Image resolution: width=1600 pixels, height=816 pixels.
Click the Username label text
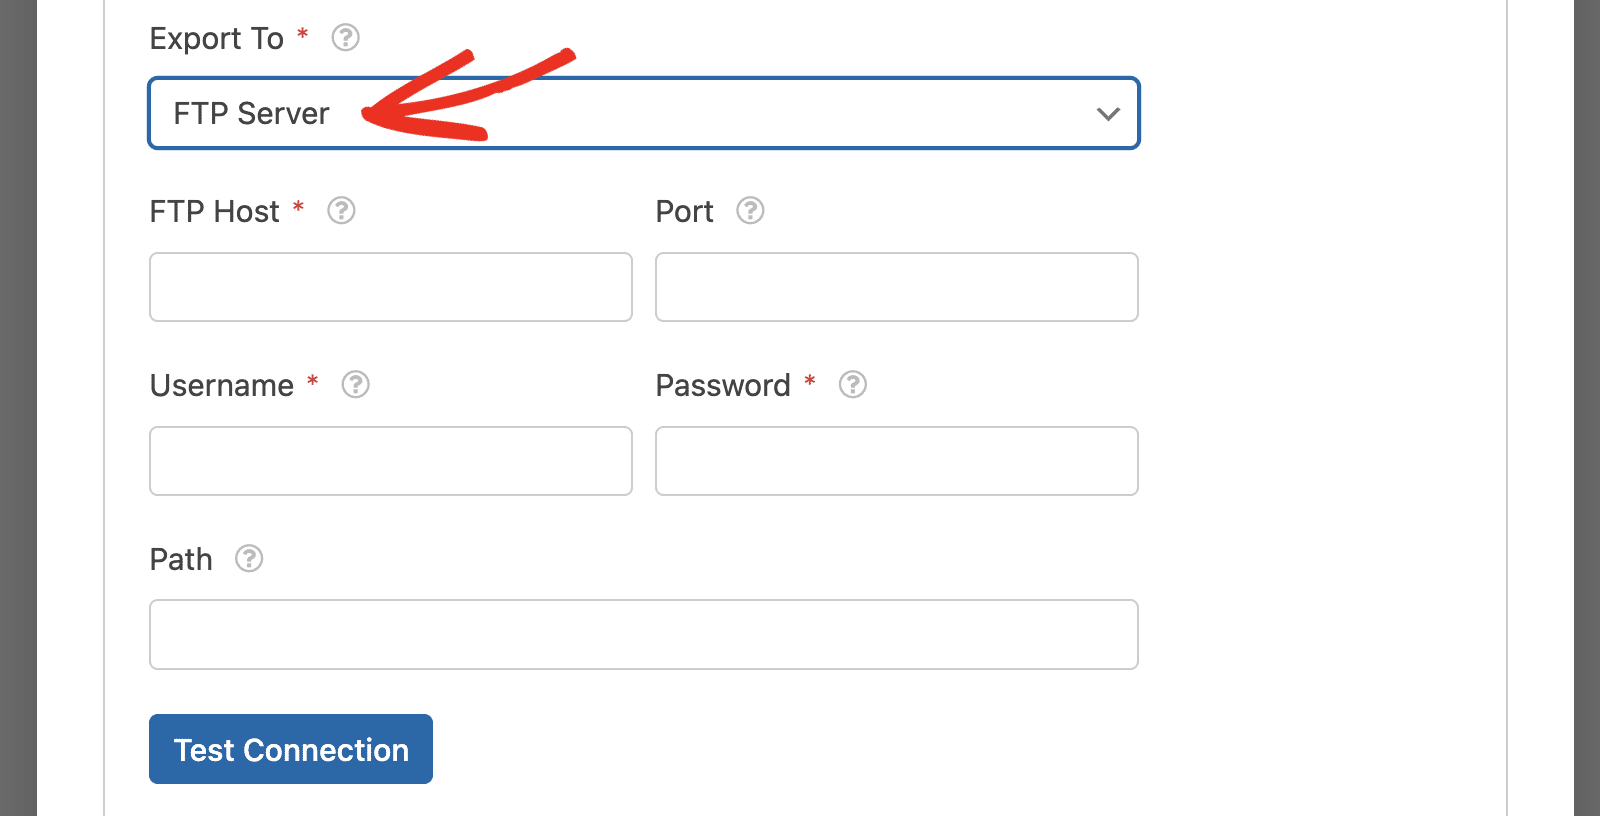[222, 386]
